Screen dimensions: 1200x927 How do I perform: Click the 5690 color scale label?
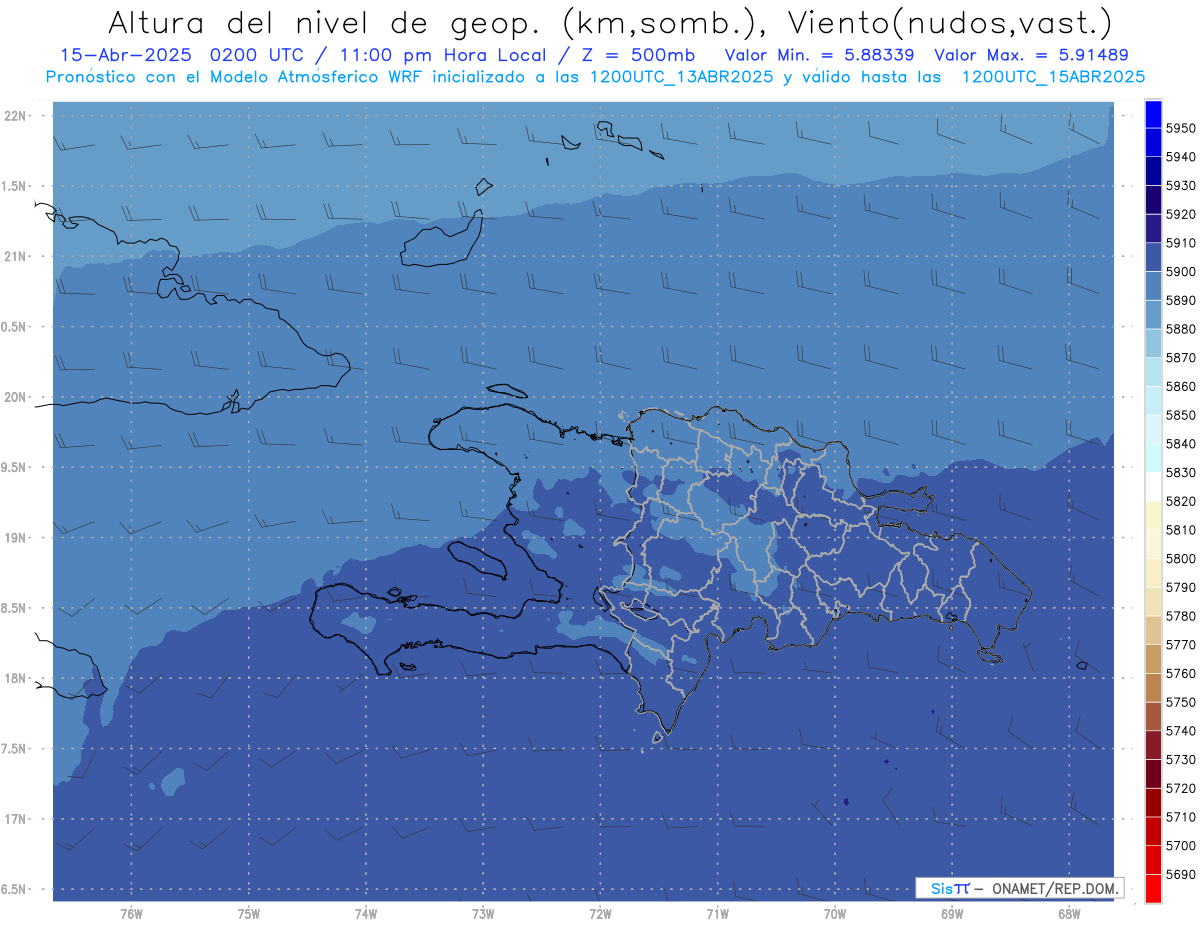[x=1181, y=874]
